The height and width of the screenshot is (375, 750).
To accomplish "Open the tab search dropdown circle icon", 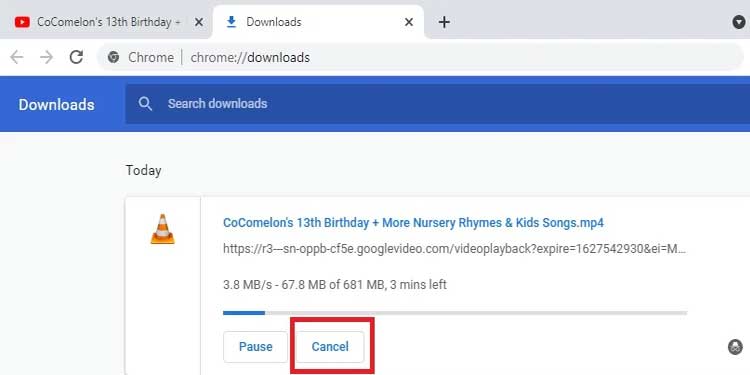I will 739,22.
